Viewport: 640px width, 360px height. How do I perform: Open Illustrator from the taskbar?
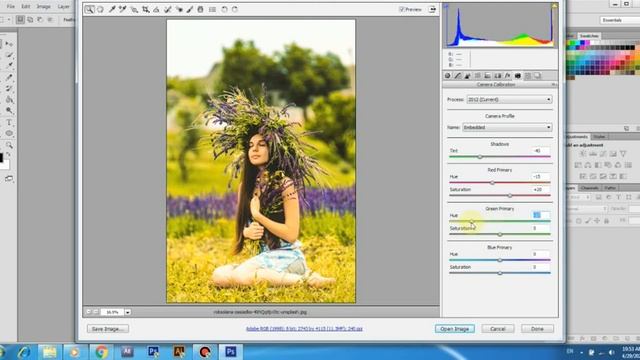click(179, 351)
